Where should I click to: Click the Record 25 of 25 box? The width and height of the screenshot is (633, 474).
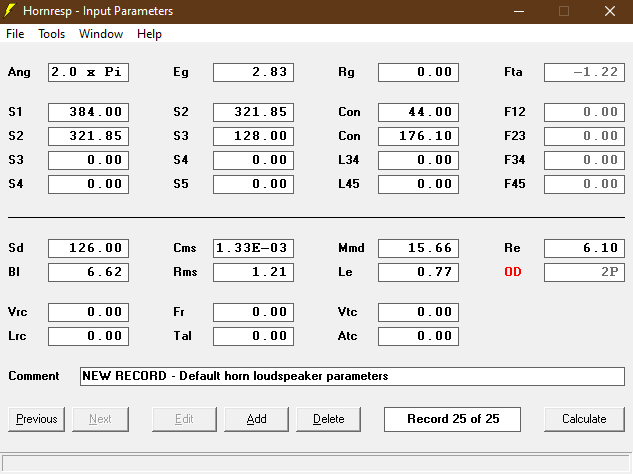(x=453, y=419)
